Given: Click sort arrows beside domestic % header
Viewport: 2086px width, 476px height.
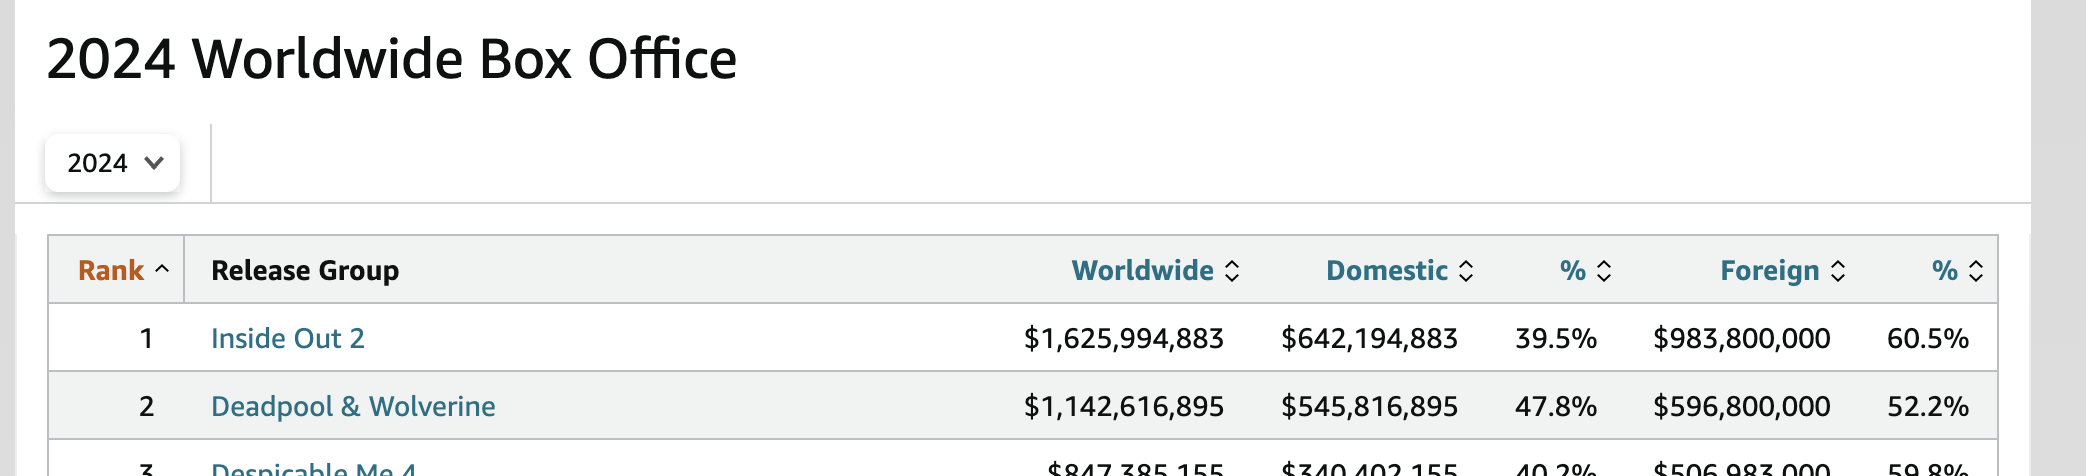Looking at the screenshot, I should click(1604, 271).
